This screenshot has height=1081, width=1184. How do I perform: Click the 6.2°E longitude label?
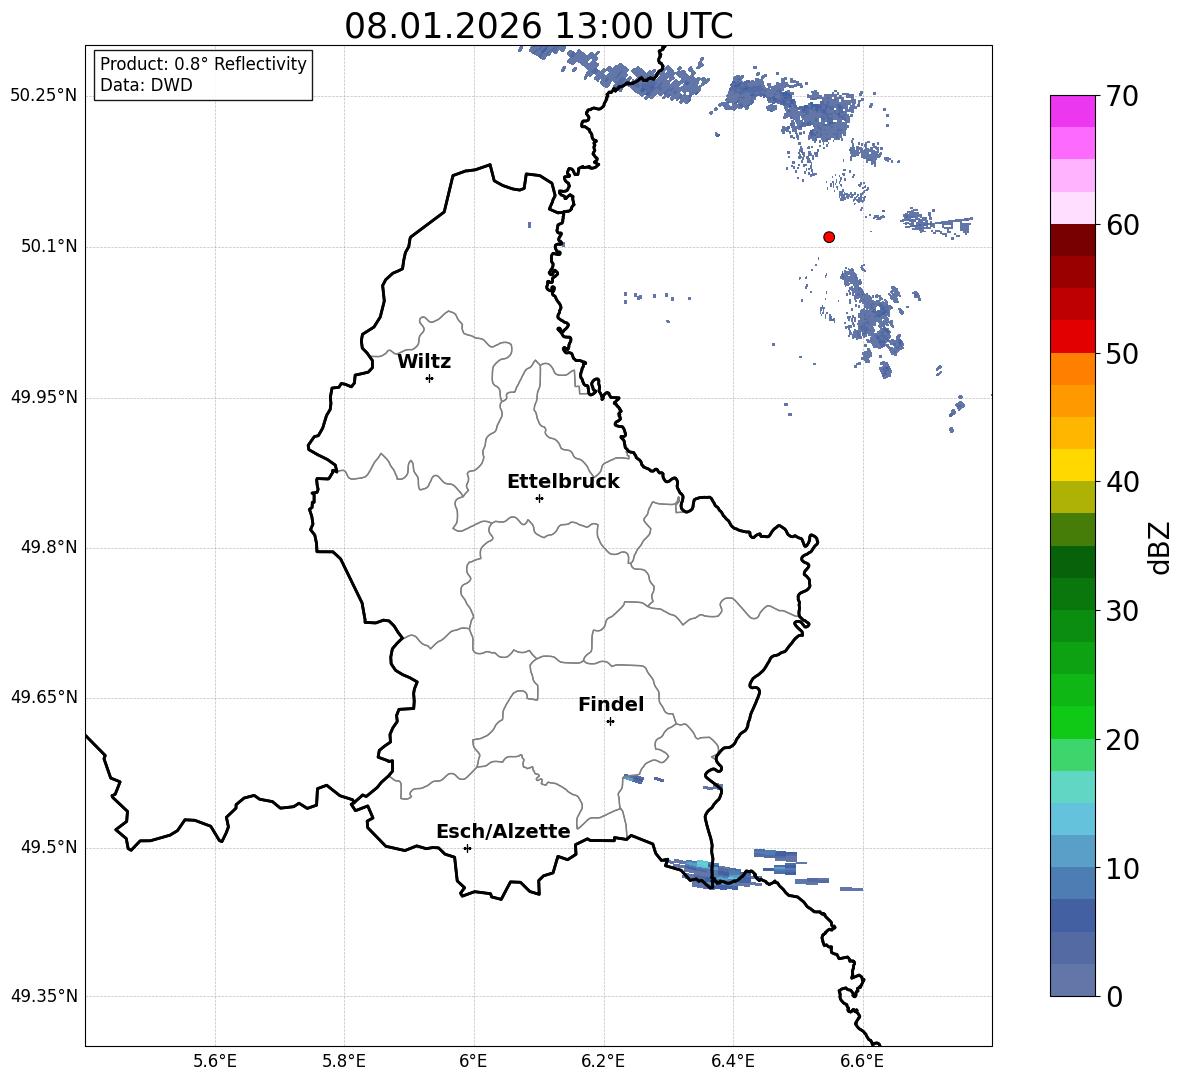click(603, 1061)
